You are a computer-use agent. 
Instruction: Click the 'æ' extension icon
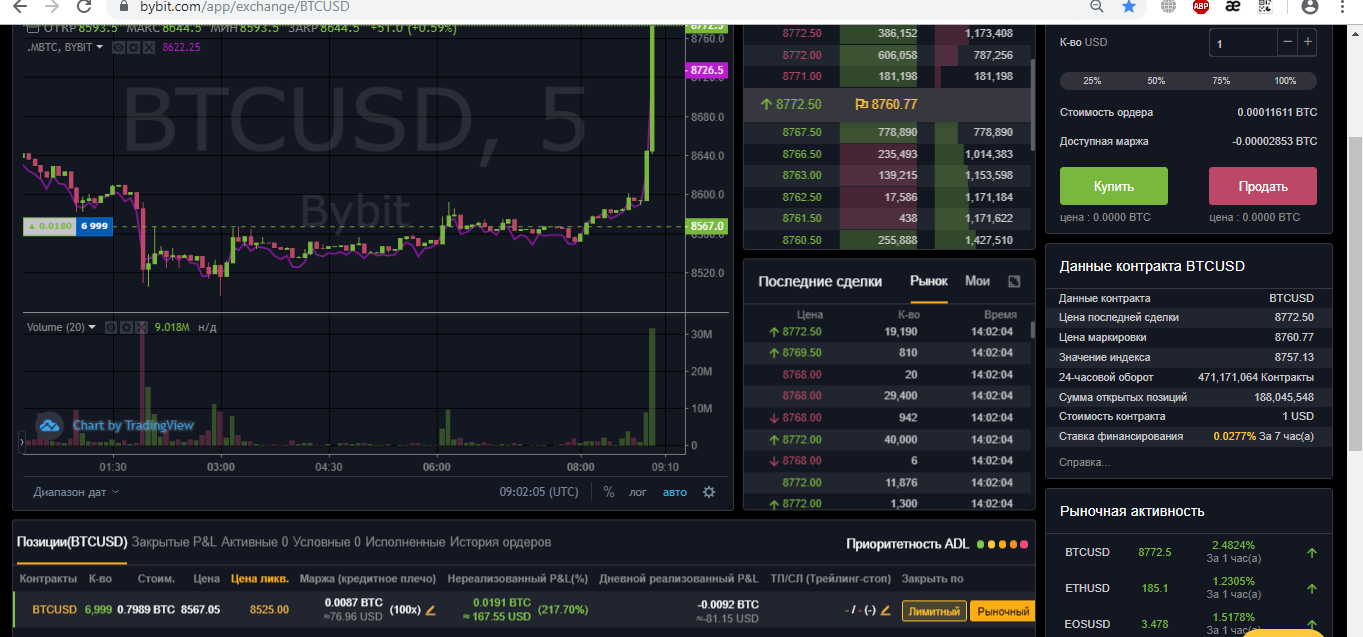(1233, 7)
